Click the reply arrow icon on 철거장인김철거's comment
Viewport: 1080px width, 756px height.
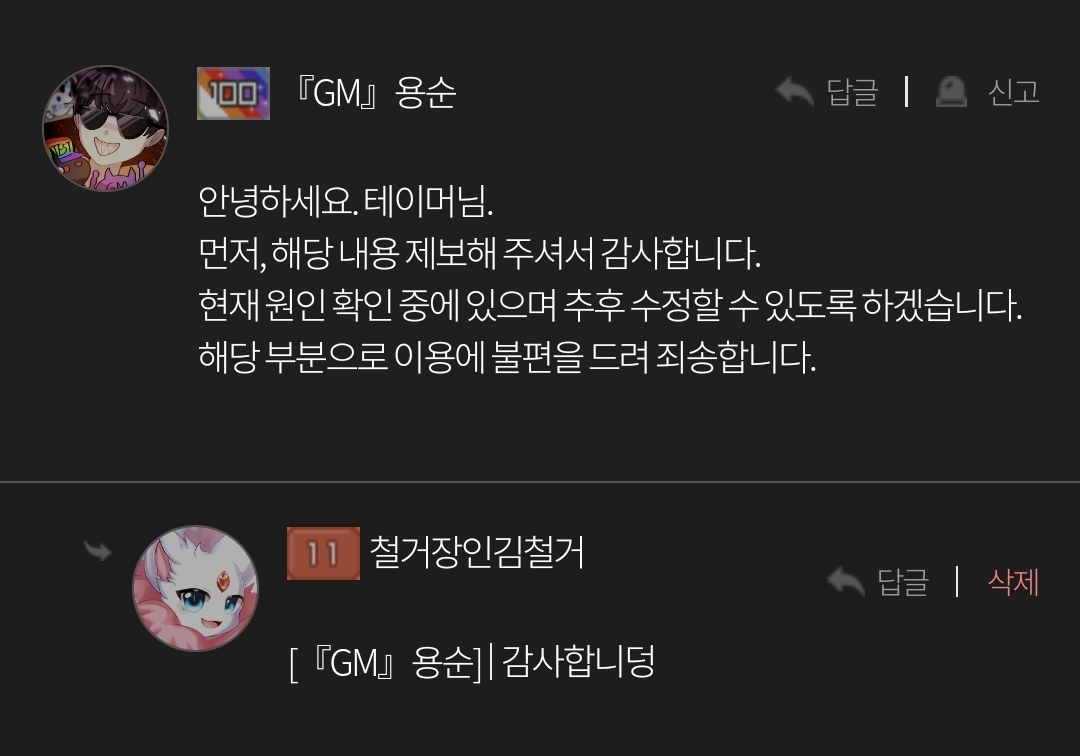tap(845, 582)
